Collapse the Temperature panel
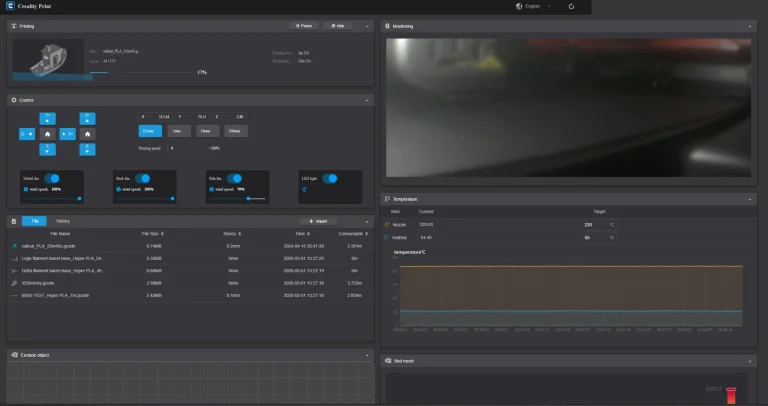This screenshot has width=768, height=406. coord(751,199)
